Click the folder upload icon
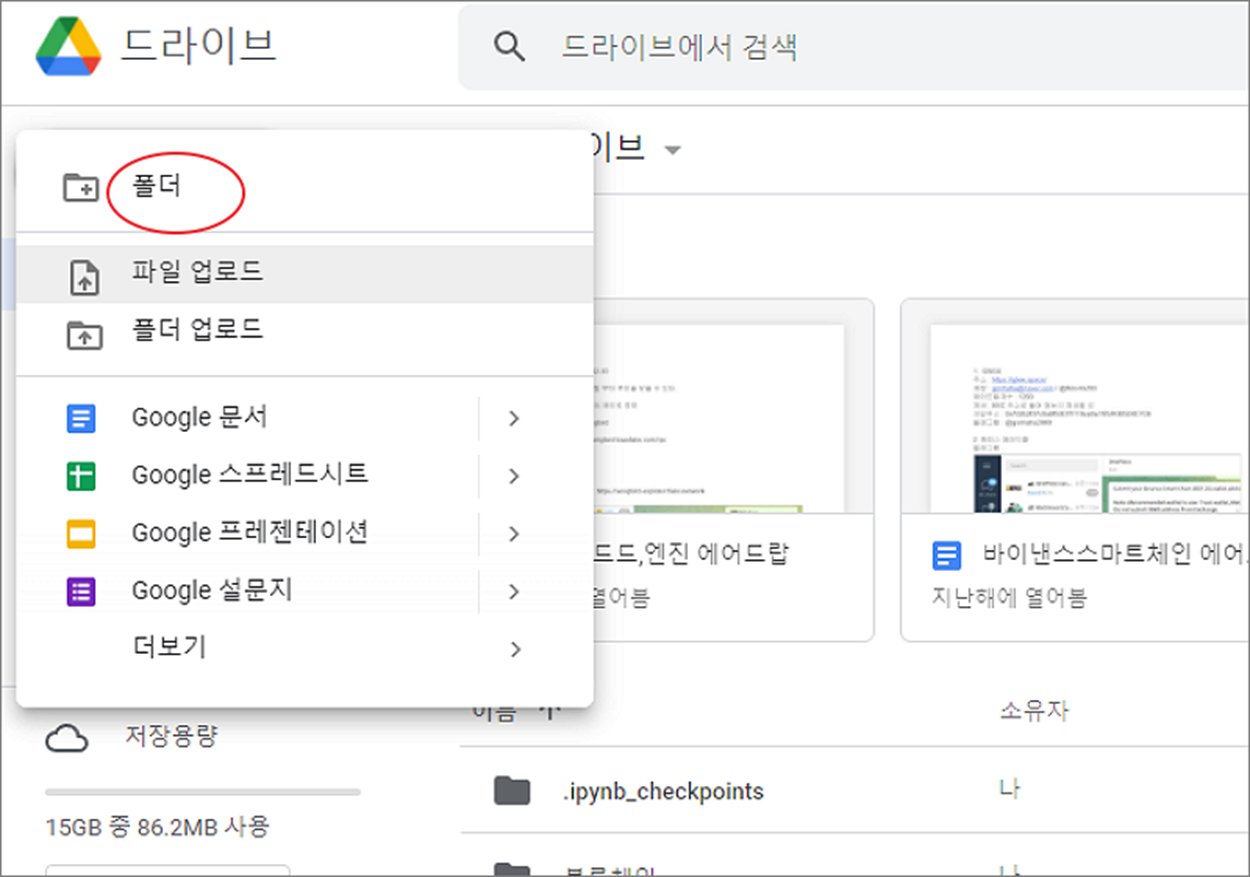The width and height of the screenshot is (1250, 877). (x=84, y=335)
